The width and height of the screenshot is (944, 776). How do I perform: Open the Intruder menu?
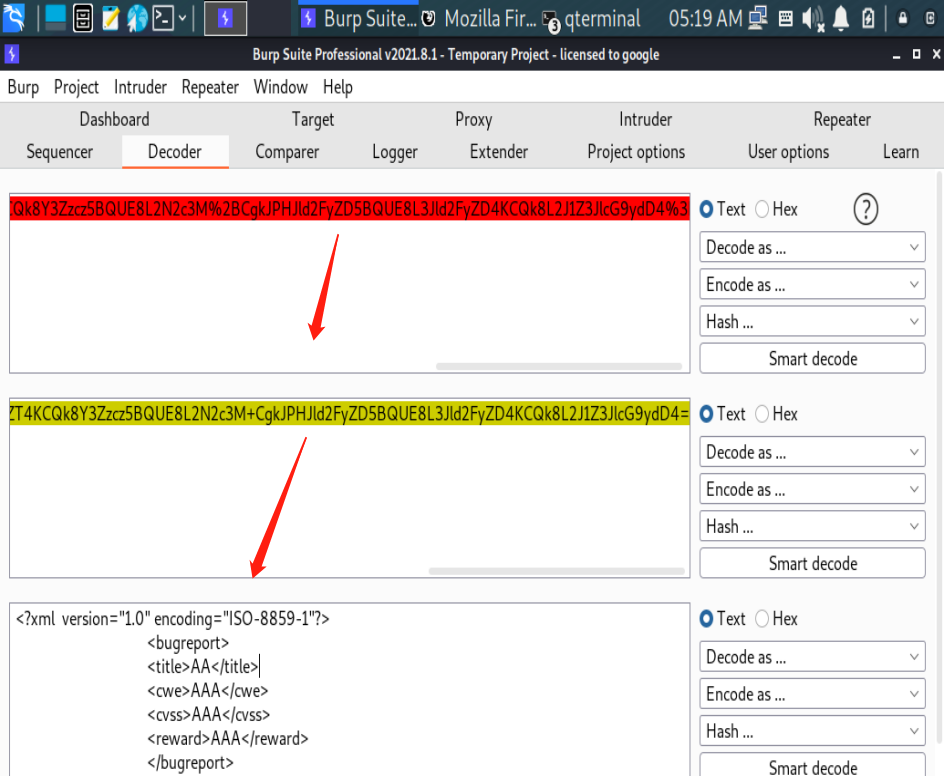(140, 87)
